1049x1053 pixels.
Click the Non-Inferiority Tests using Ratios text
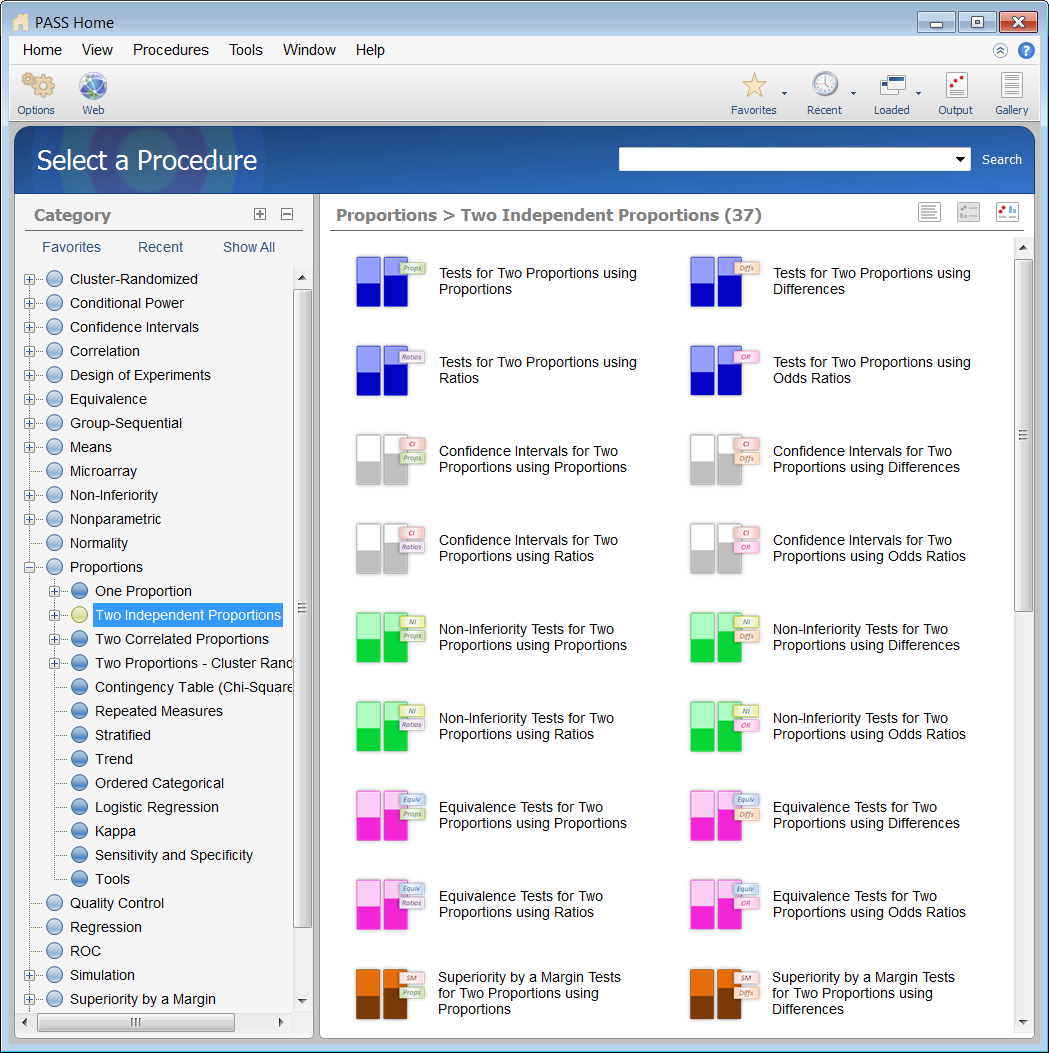click(x=526, y=726)
